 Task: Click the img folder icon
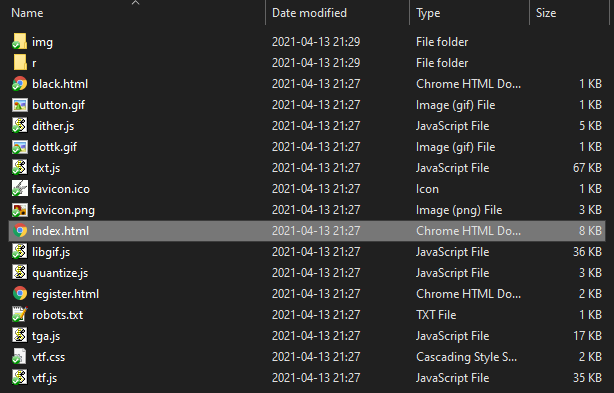pos(20,41)
